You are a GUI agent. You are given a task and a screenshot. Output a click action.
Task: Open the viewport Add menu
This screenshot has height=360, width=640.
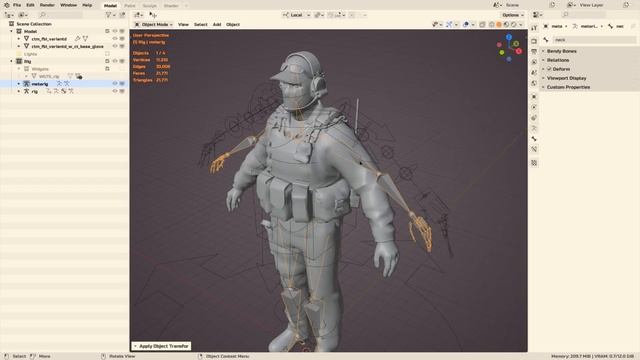click(x=217, y=24)
